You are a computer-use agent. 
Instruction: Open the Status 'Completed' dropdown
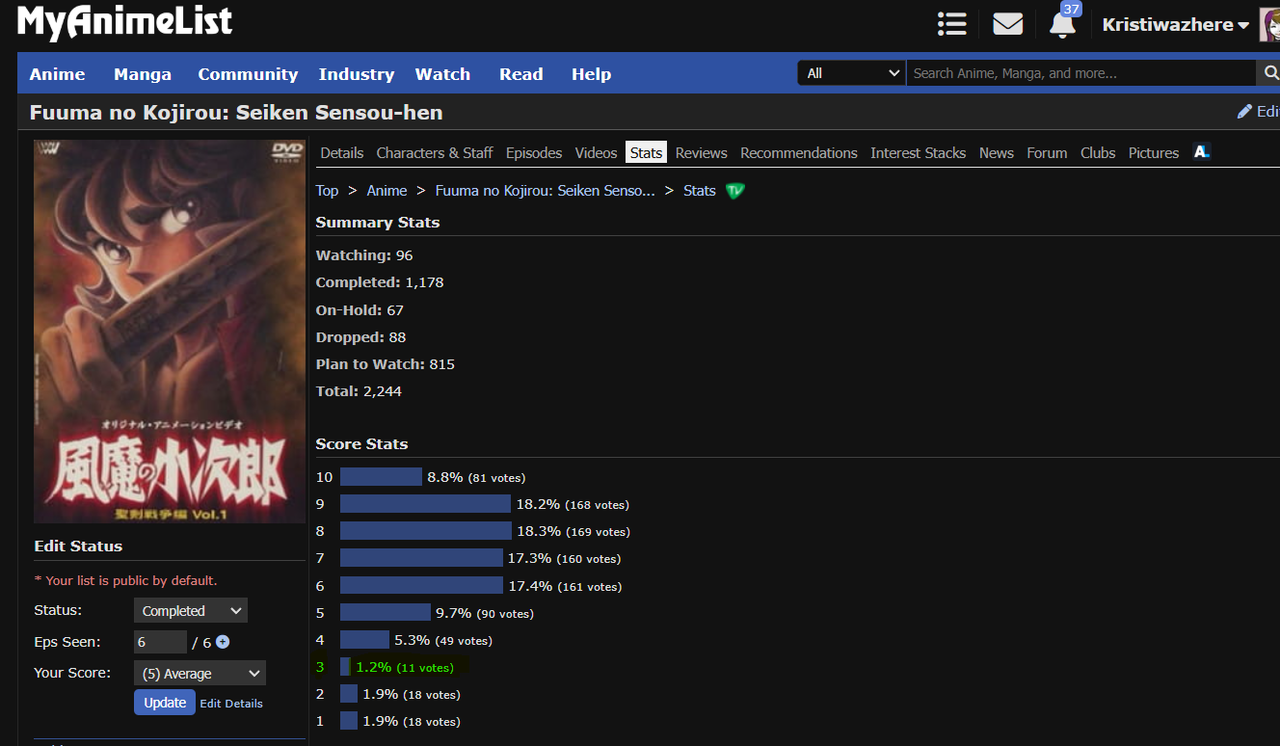190,610
